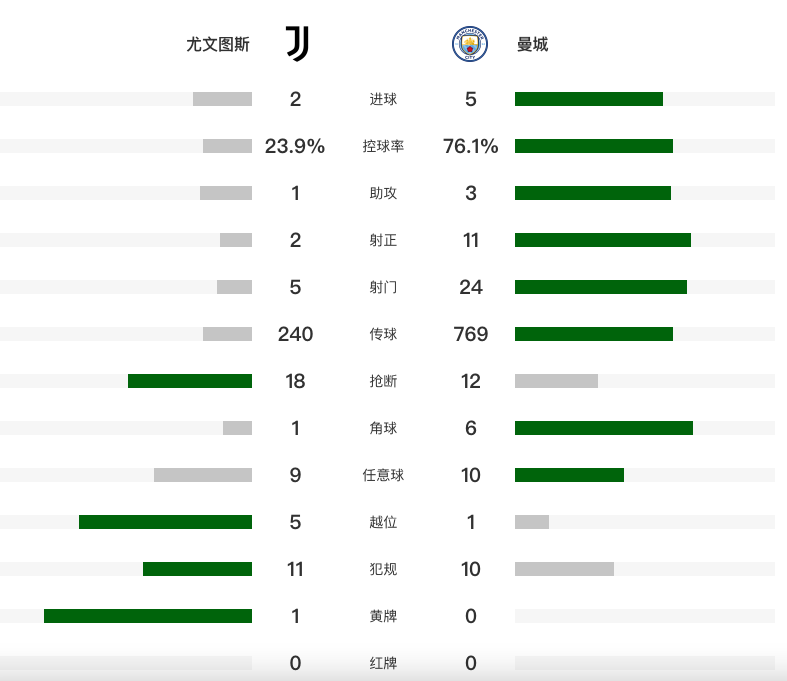This screenshot has height=681, width=787.
Task: Open the 尤文图斯 team name link
Action: pyautogui.click(x=218, y=44)
